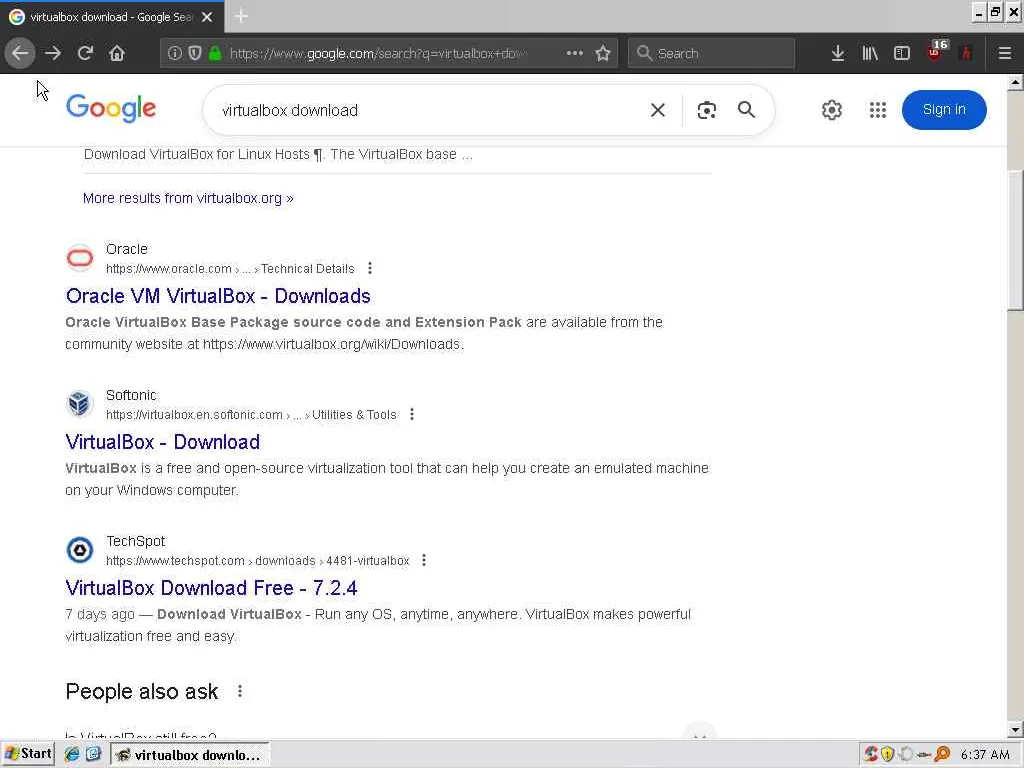This screenshot has width=1024, height=768.
Task: Open the uBlock extension icon showing 16
Action: pyautogui.click(x=936, y=52)
